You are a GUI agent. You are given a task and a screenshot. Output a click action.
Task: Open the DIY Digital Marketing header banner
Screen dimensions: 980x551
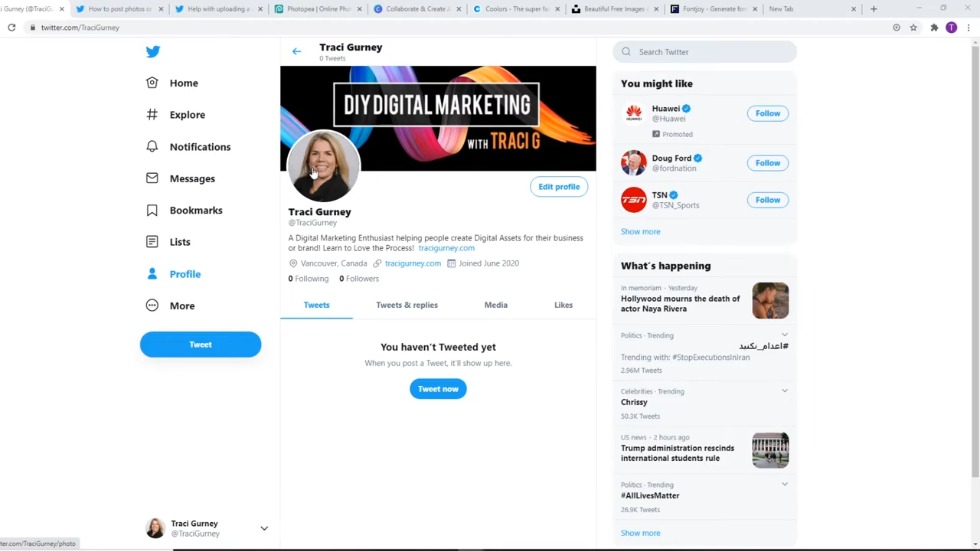point(438,118)
